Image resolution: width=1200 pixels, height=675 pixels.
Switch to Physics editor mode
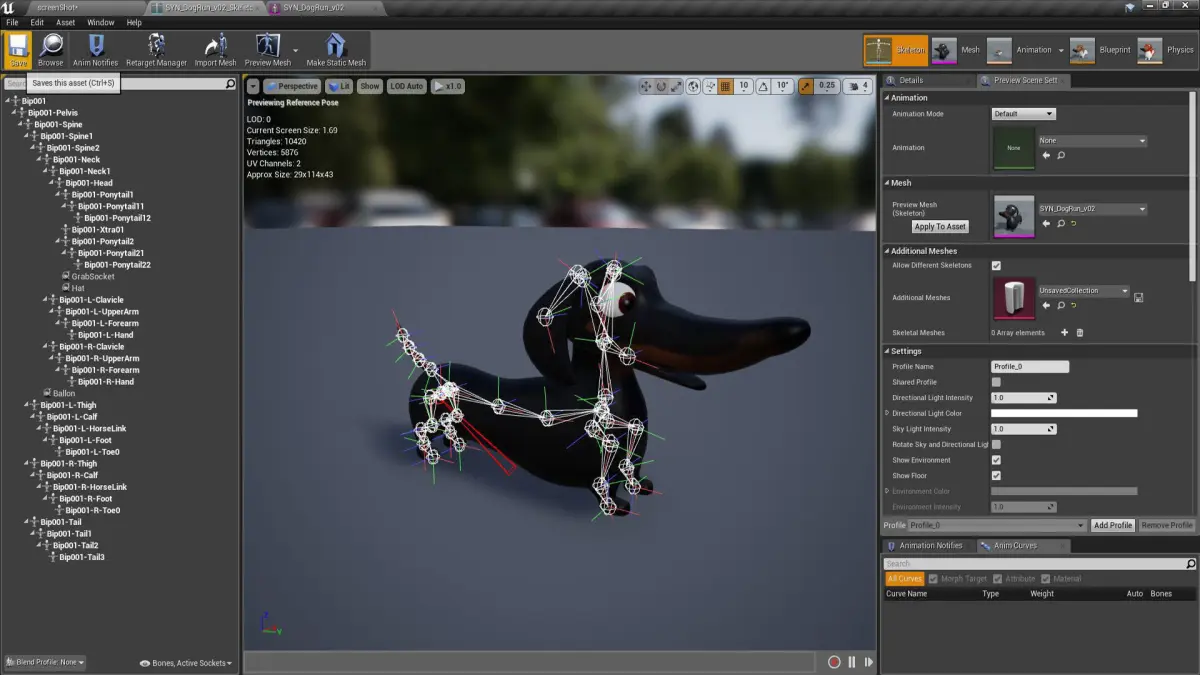click(1166, 50)
